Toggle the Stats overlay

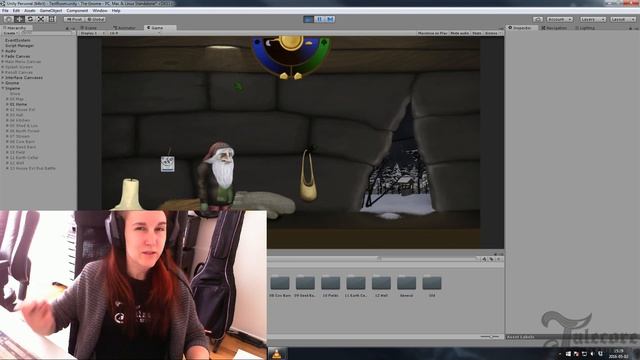tap(477, 33)
